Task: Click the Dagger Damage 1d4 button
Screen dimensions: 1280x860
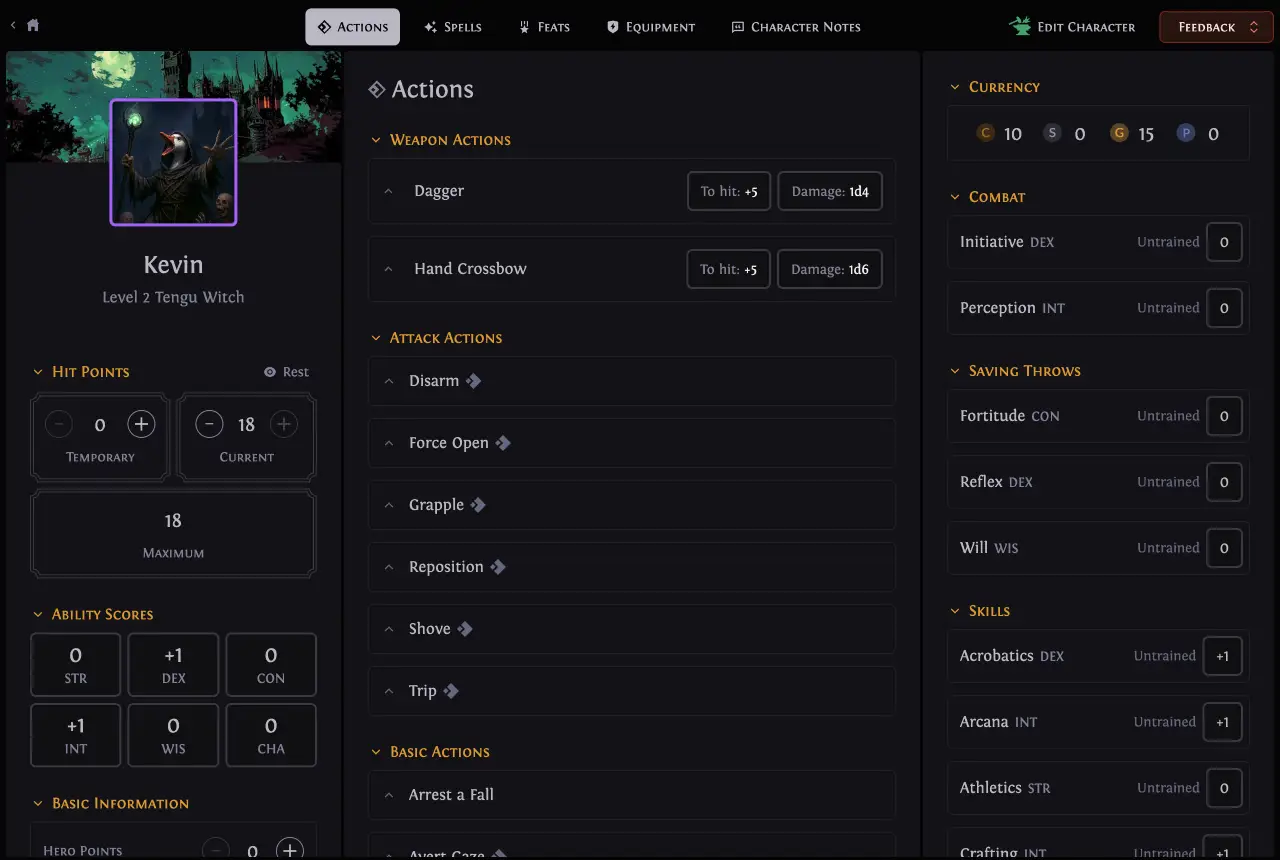Action: (x=829, y=191)
